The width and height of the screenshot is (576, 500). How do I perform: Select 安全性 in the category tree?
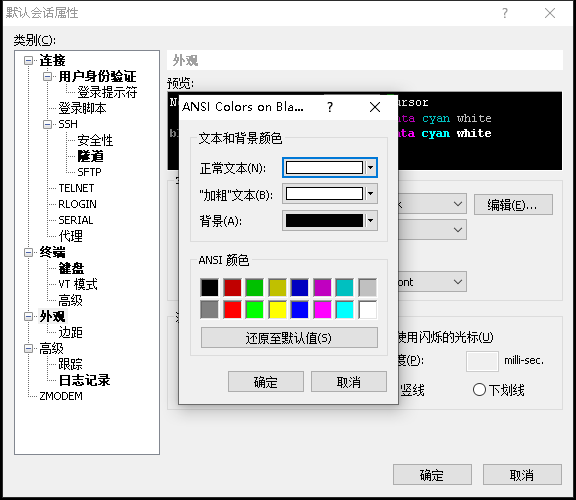tap(95, 140)
